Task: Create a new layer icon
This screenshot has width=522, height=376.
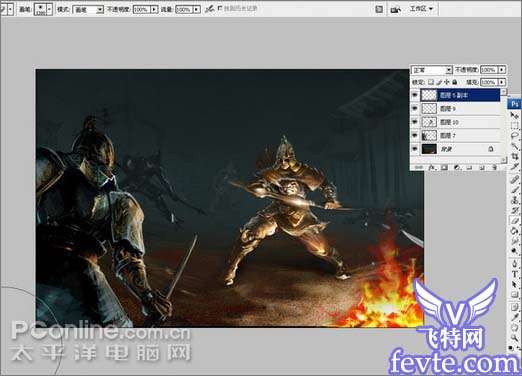Action: point(482,167)
